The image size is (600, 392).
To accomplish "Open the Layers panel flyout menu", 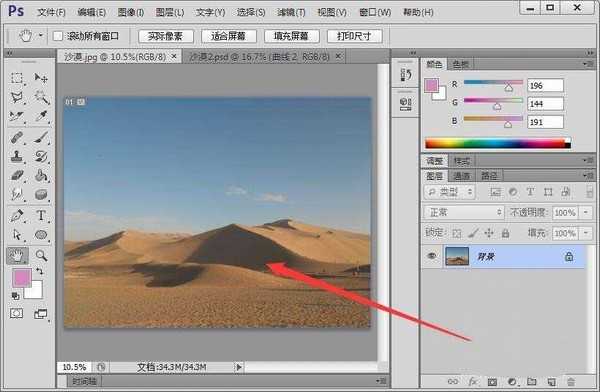I will point(589,176).
